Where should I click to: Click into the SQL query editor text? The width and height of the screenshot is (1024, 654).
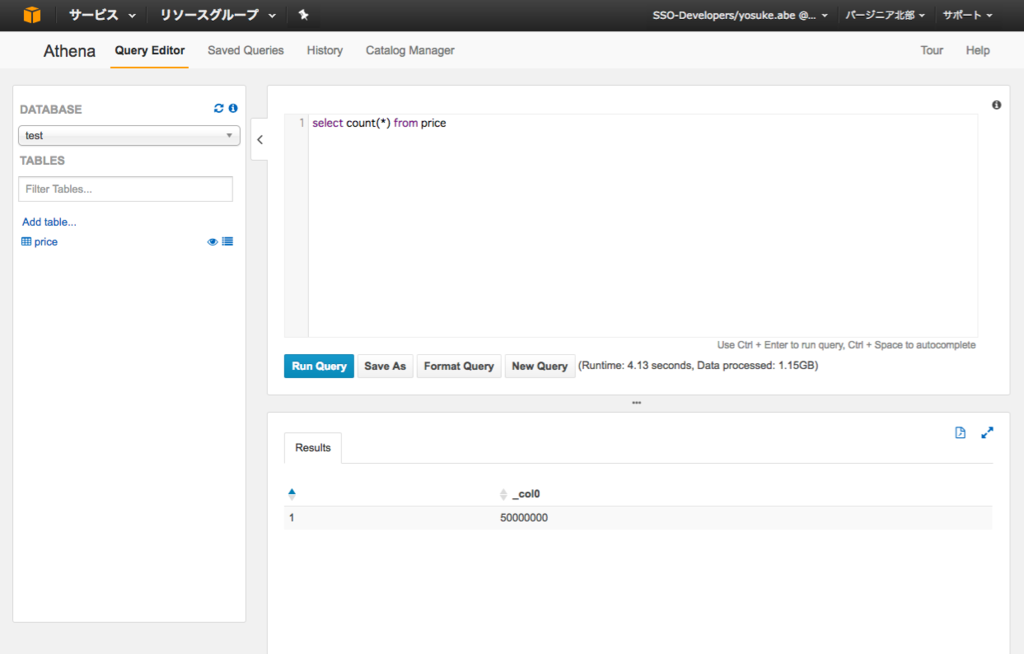(x=379, y=123)
